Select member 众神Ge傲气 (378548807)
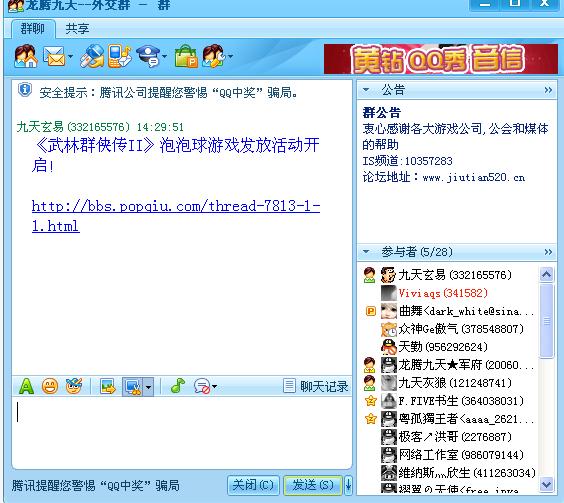The width and height of the screenshot is (564, 503). coord(449,329)
